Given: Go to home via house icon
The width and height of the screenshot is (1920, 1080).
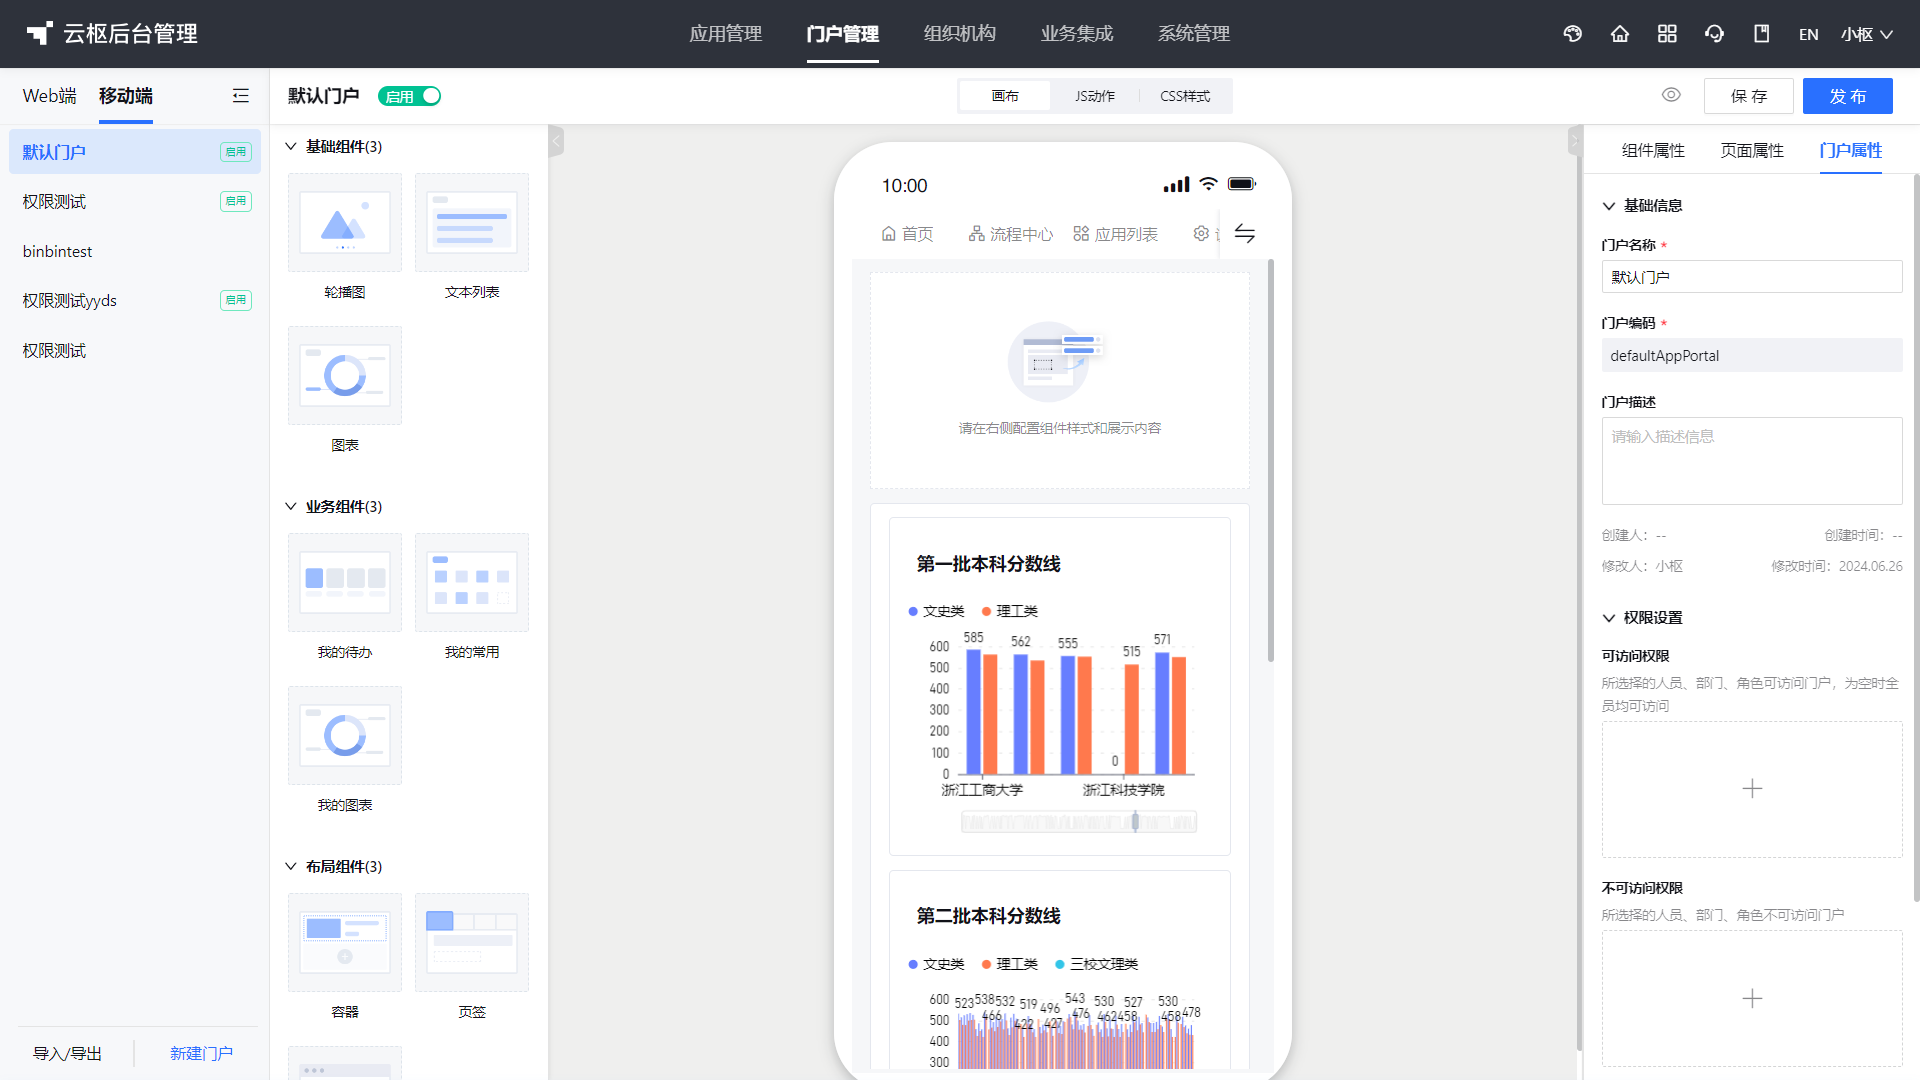Looking at the screenshot, I should point(1620,34).
